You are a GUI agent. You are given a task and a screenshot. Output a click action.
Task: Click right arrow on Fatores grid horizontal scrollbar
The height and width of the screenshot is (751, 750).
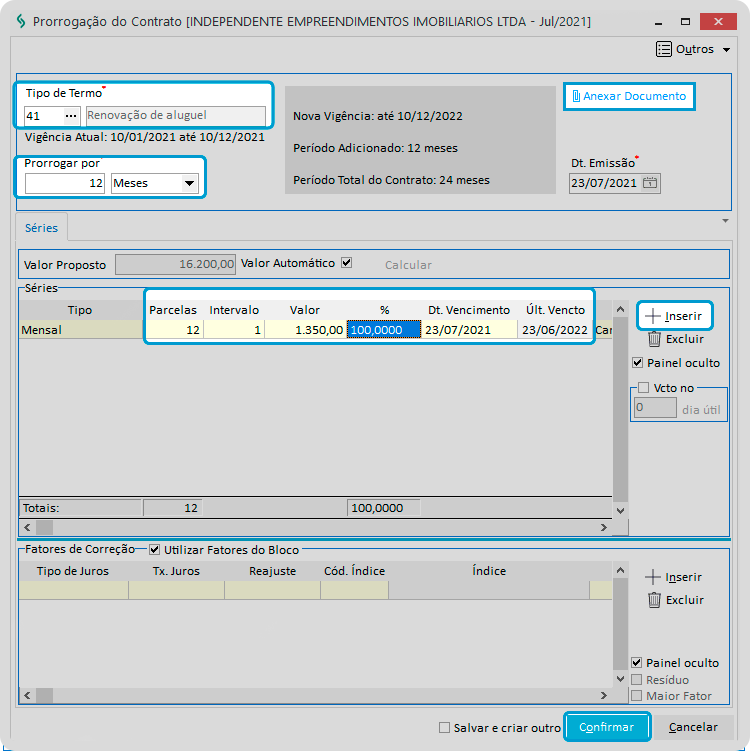[604, 695]
